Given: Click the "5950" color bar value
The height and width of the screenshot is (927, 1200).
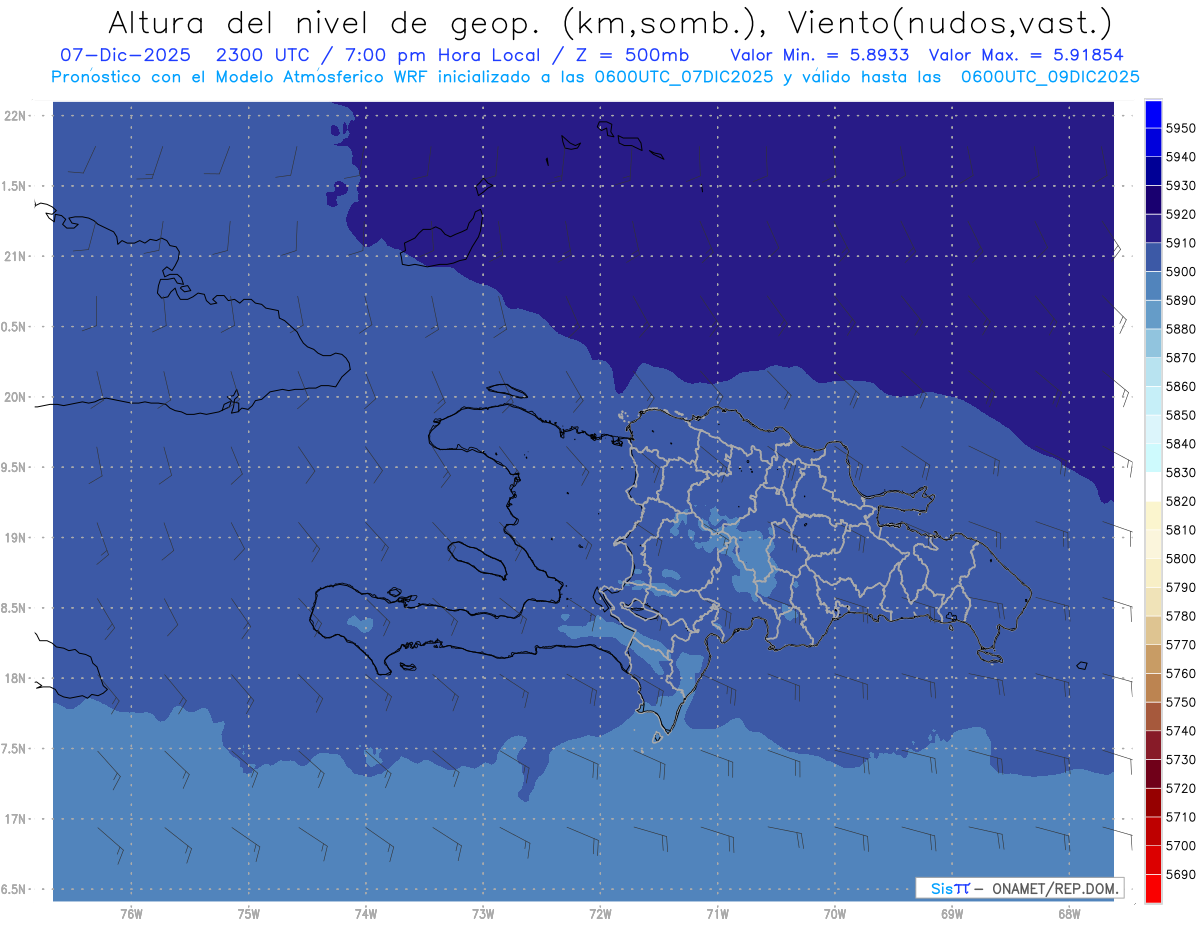Looking at the screenshot, I should point(1180,128).
